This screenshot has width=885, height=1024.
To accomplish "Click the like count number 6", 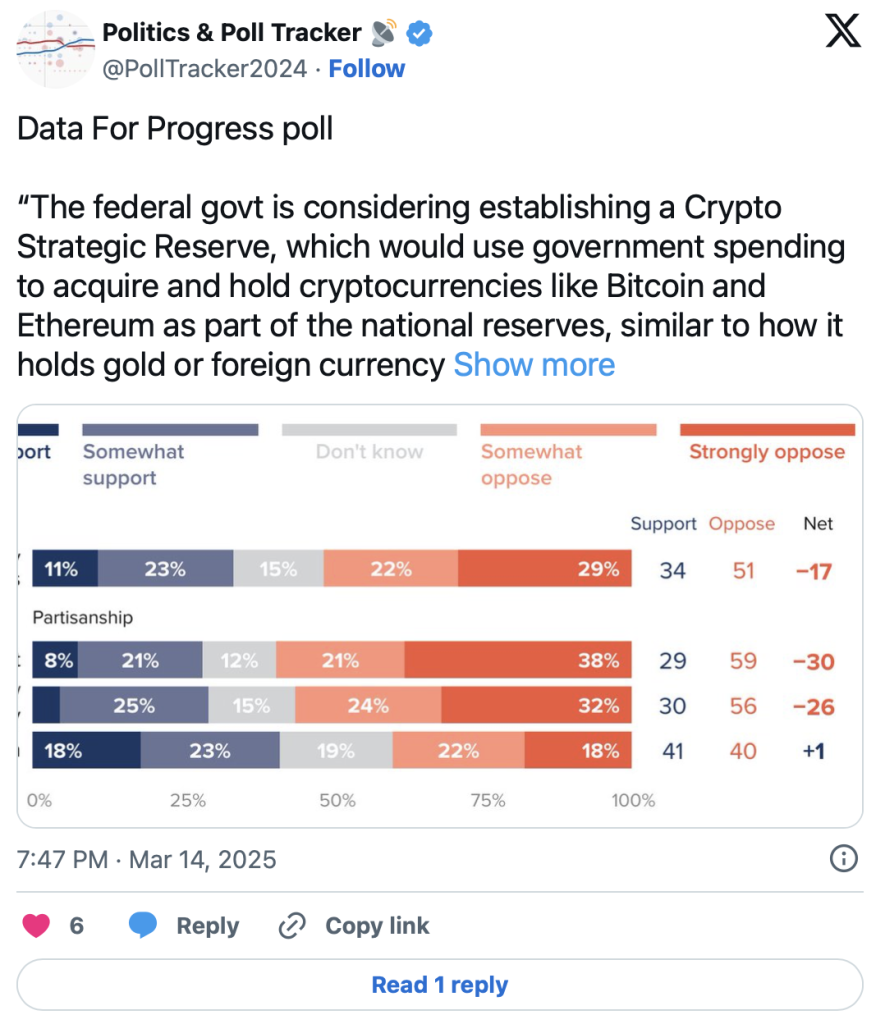I will (77, 926).
